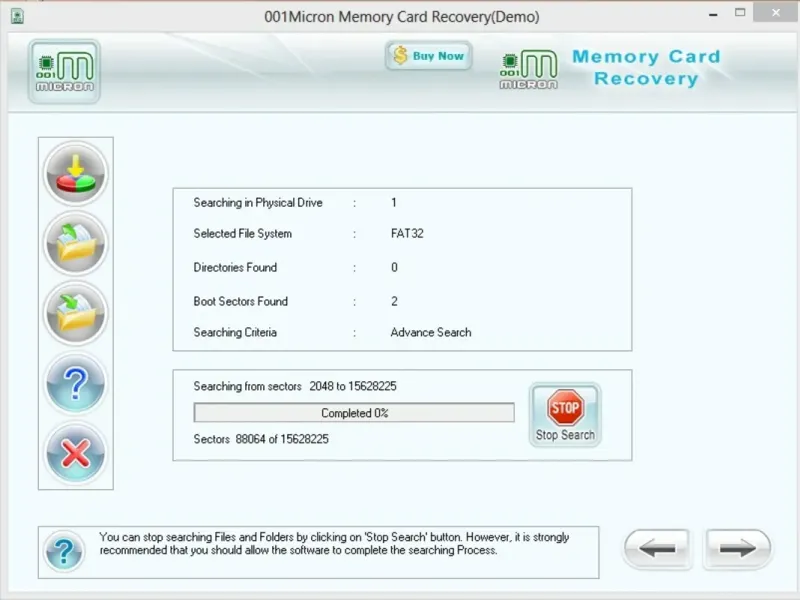Screen dimensions: 800x600
Task: Click the question mark icon in the hint box
Action: point(64,552)
